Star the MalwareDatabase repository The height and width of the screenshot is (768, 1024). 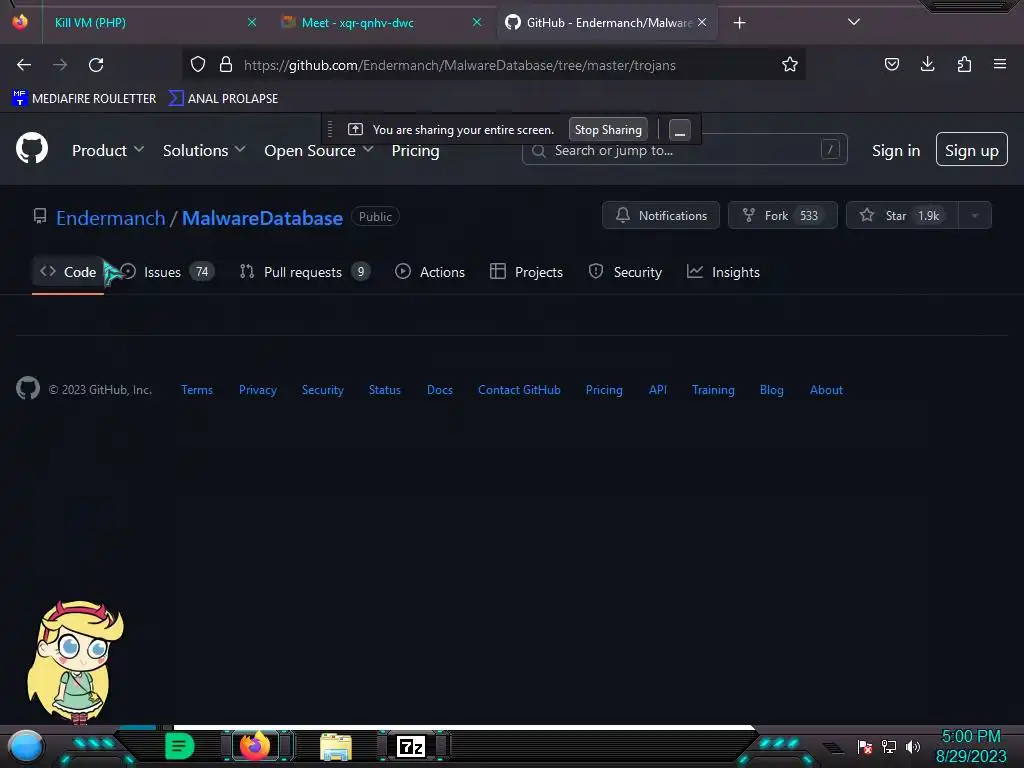point(902,216)
